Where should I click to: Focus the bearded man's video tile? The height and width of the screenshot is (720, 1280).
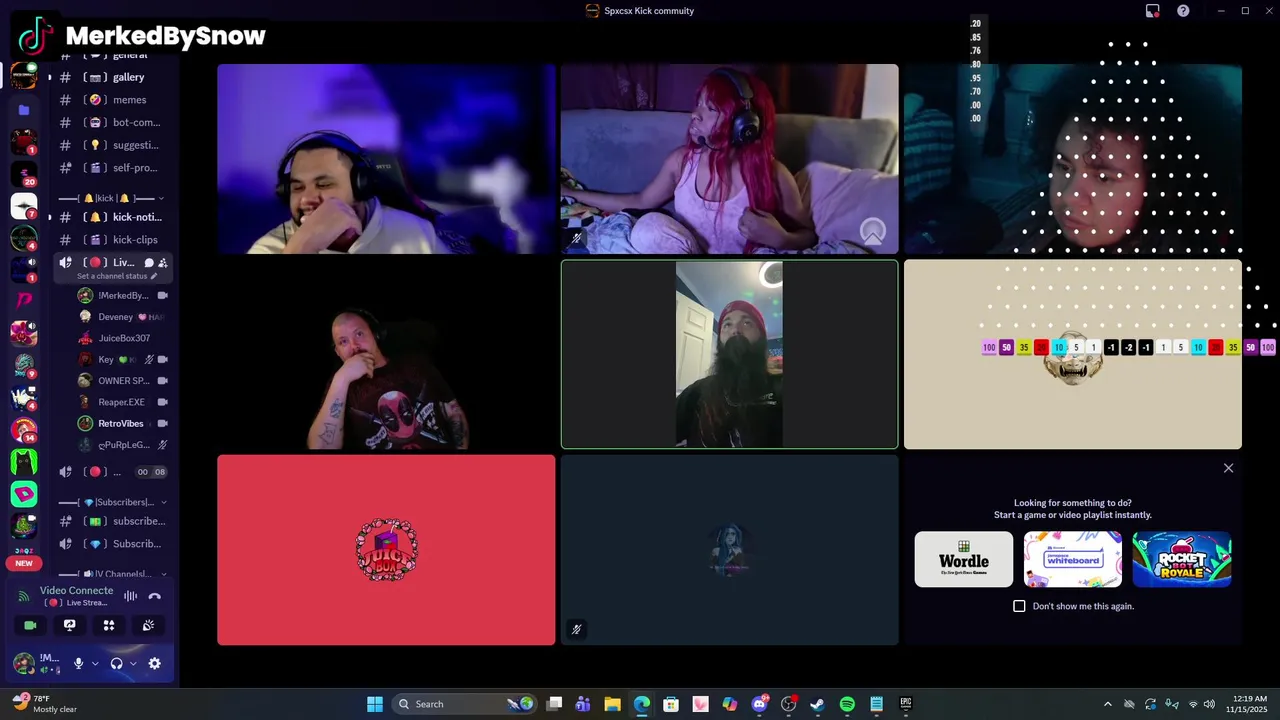pyautogui.click(x=730, y=355)
